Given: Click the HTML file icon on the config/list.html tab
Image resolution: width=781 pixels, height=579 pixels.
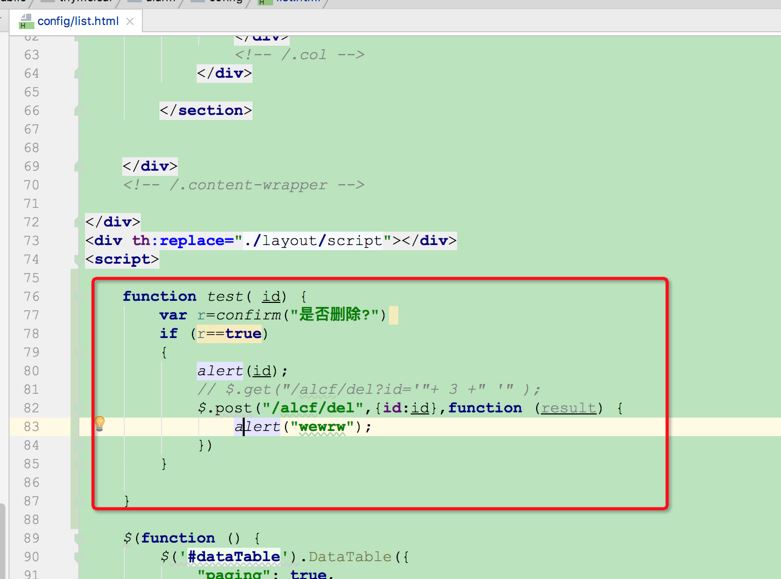Looking at the screenshot, I should (x=26, y=21).
